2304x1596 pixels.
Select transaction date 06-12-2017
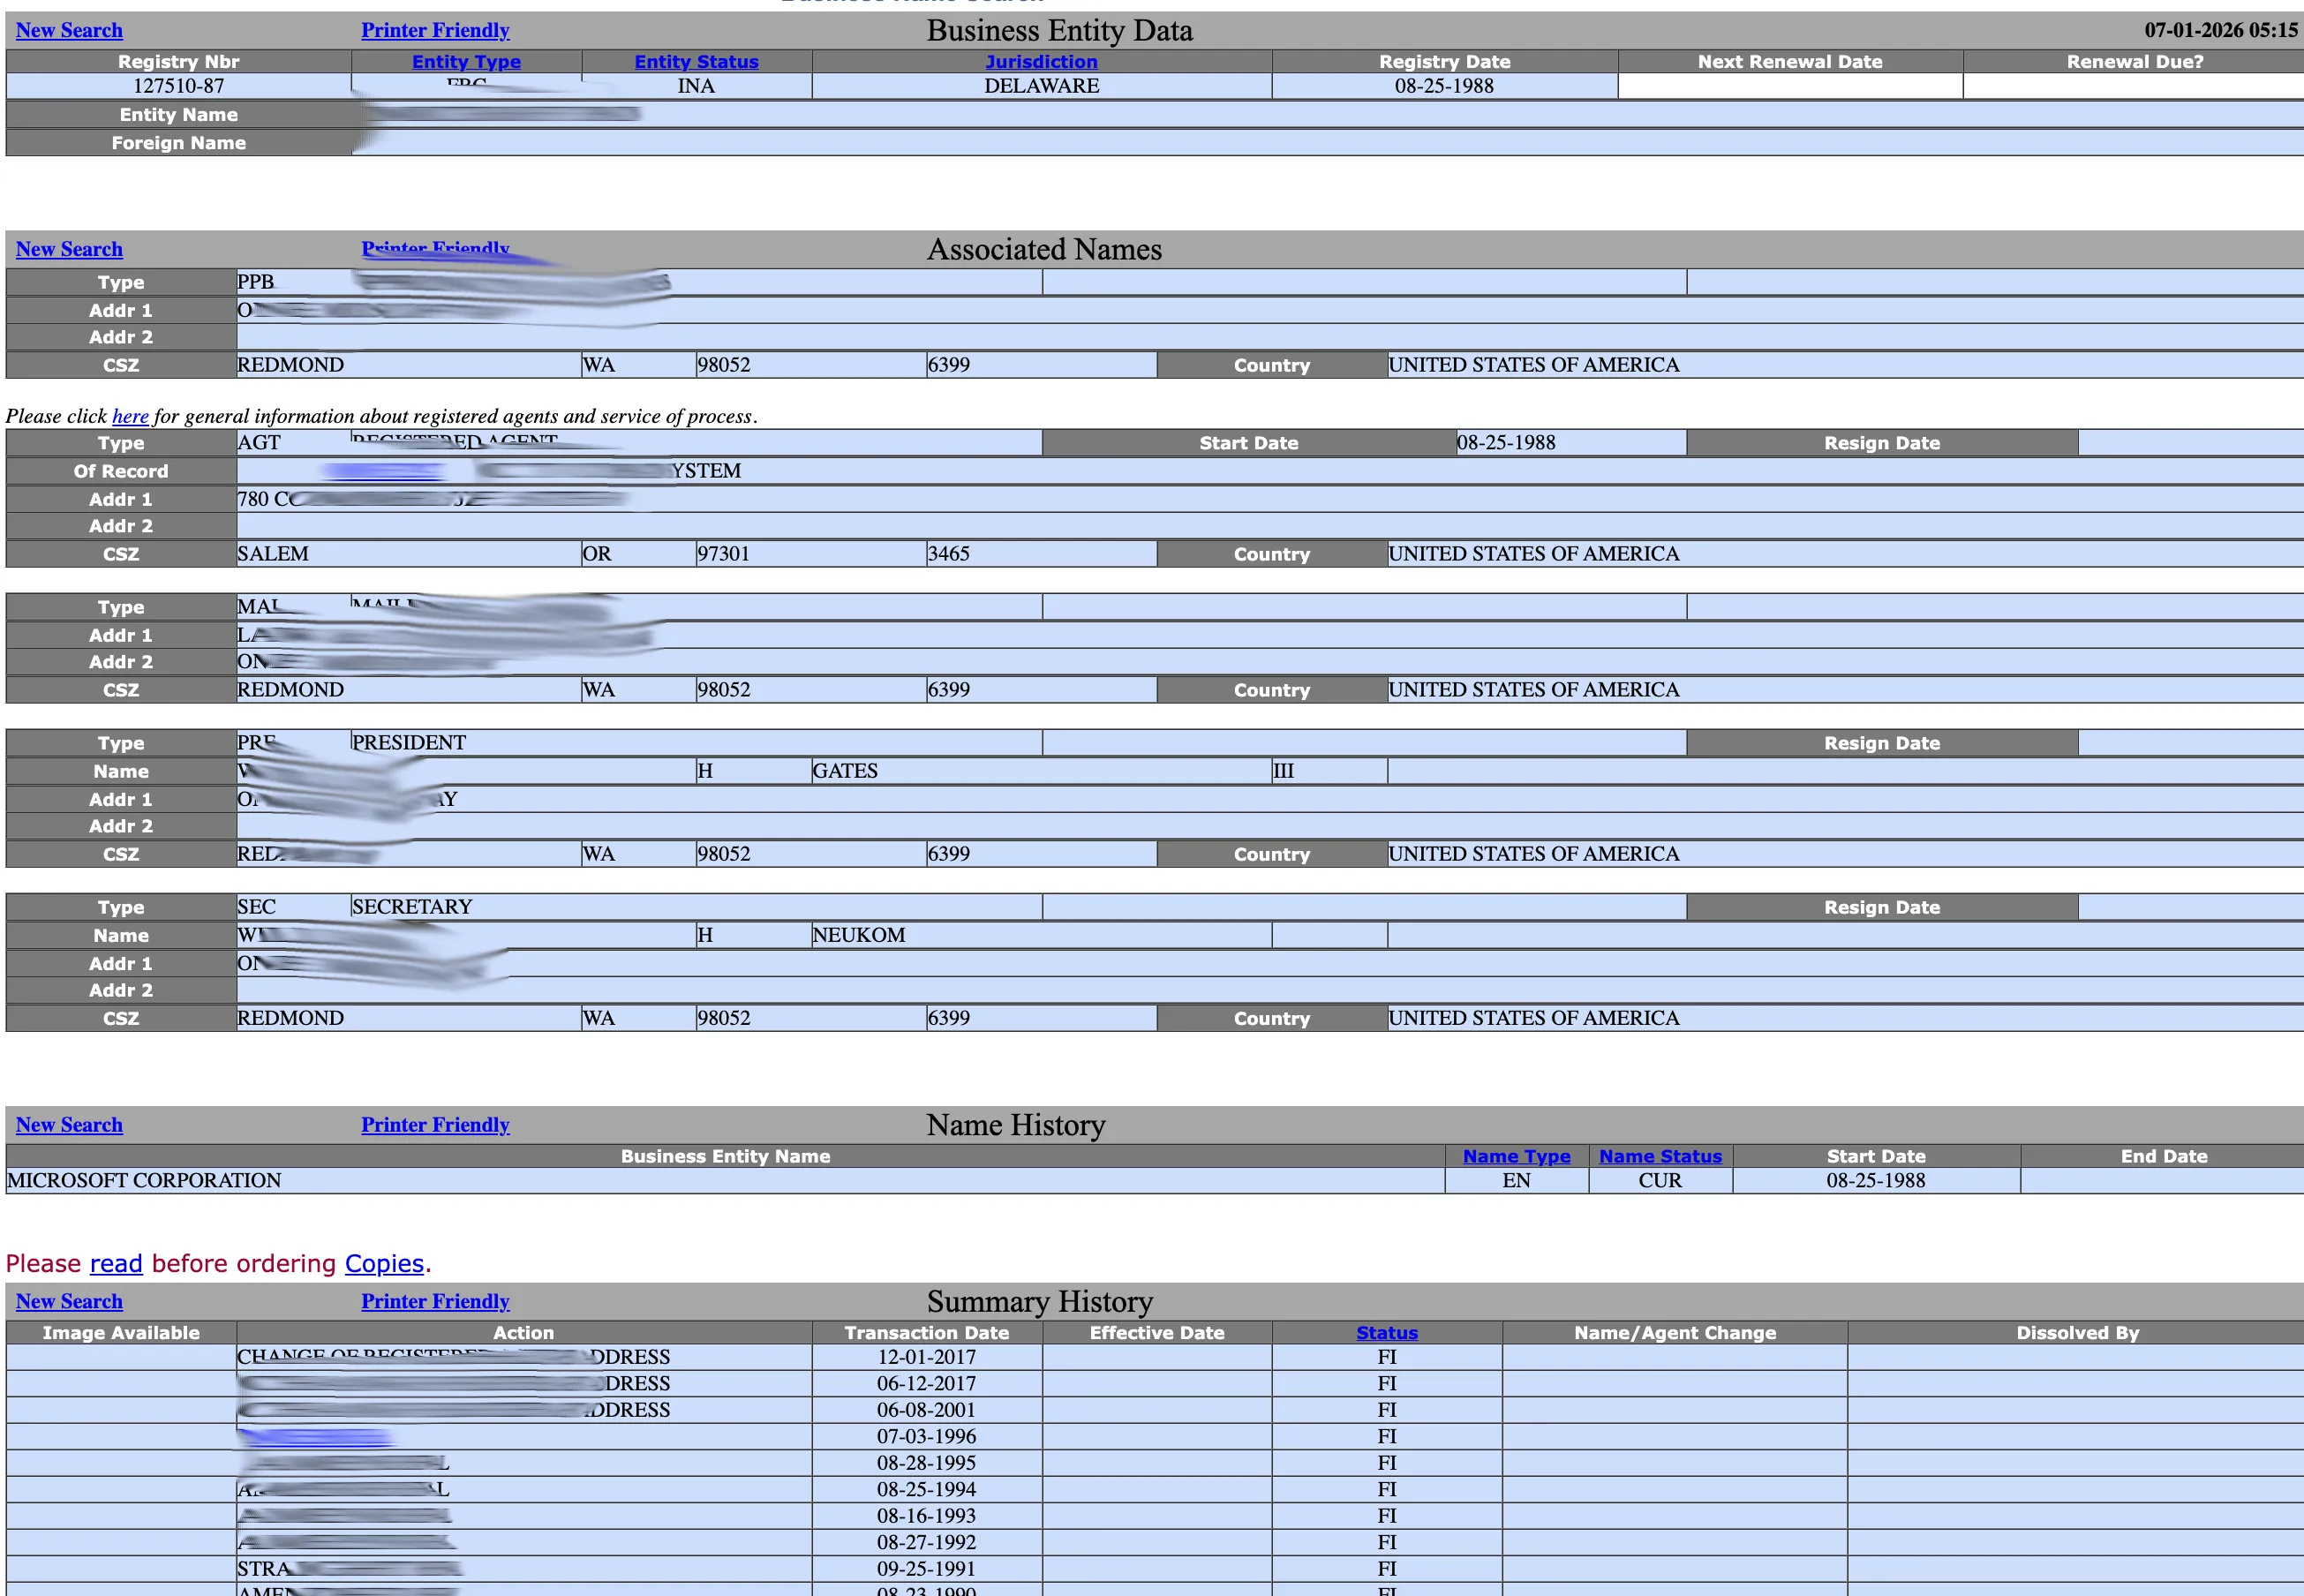pyautogui.click(x=927, y=1383)
